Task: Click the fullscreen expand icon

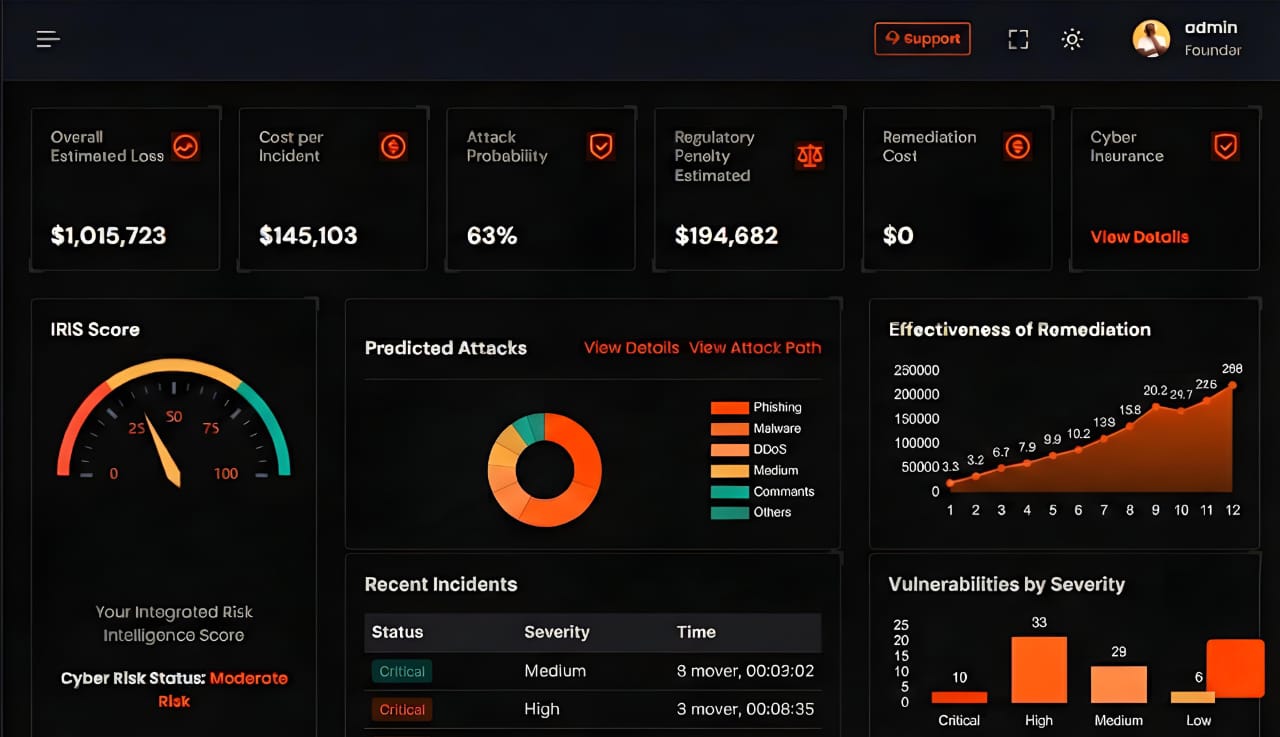Action: (1018, 39)
